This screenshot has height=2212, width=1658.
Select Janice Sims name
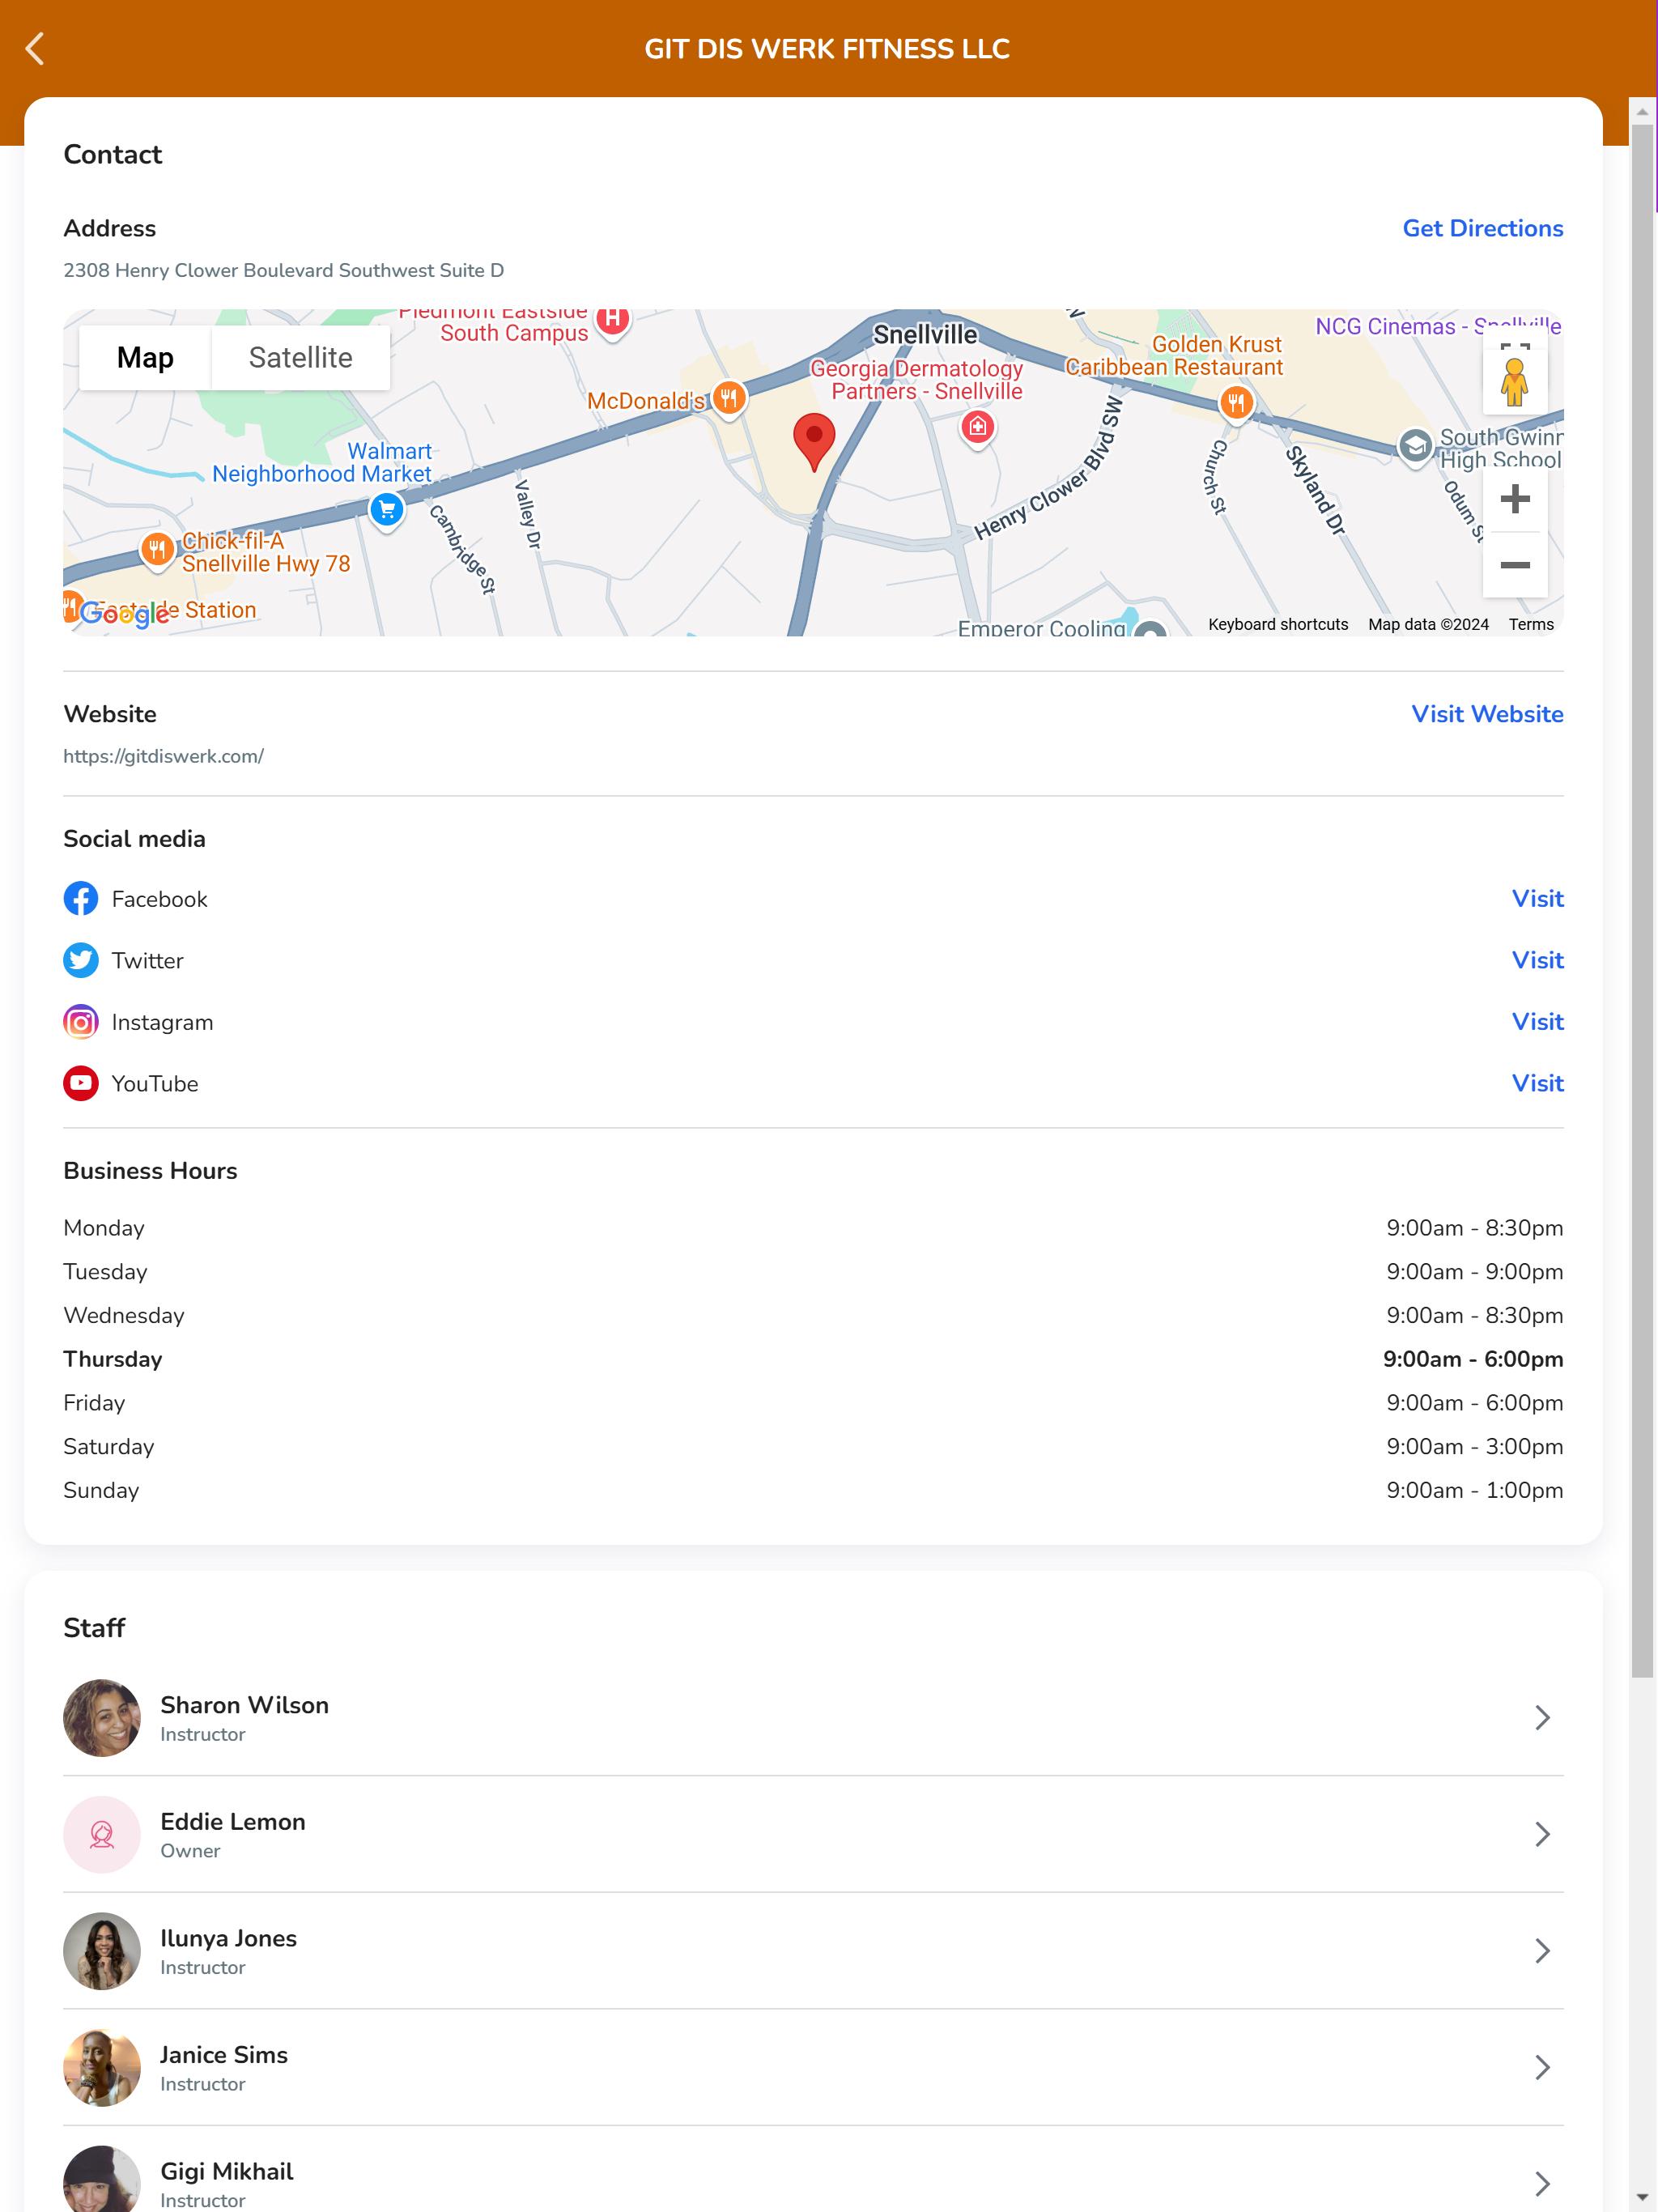pyautogui.click(x=224, y=2055)
